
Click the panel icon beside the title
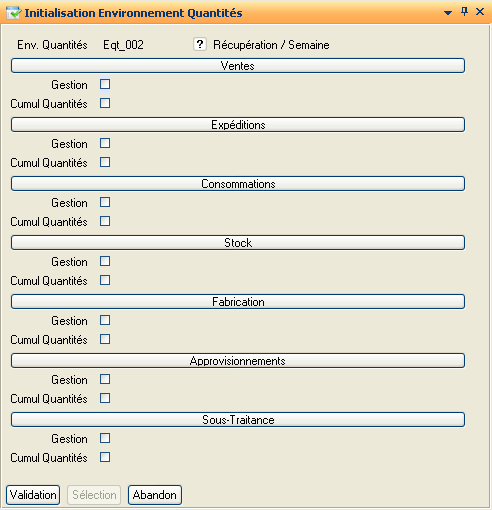tap(13, 13)
